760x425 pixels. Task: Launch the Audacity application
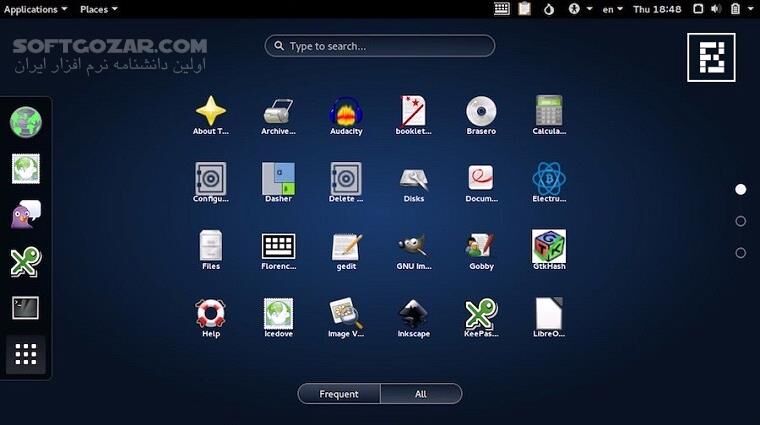[346, 112]
